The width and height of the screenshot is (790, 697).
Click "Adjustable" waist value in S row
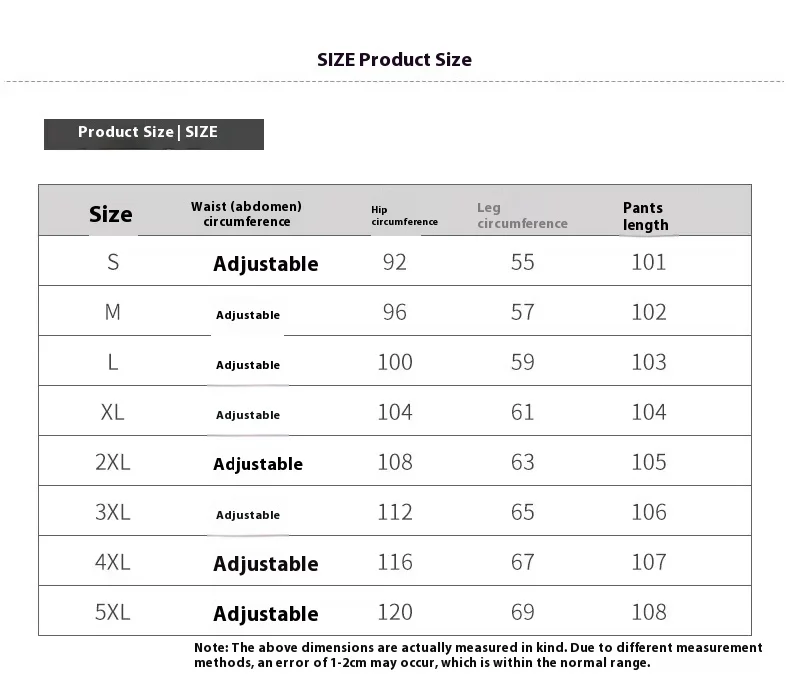(x=265, y=264)
